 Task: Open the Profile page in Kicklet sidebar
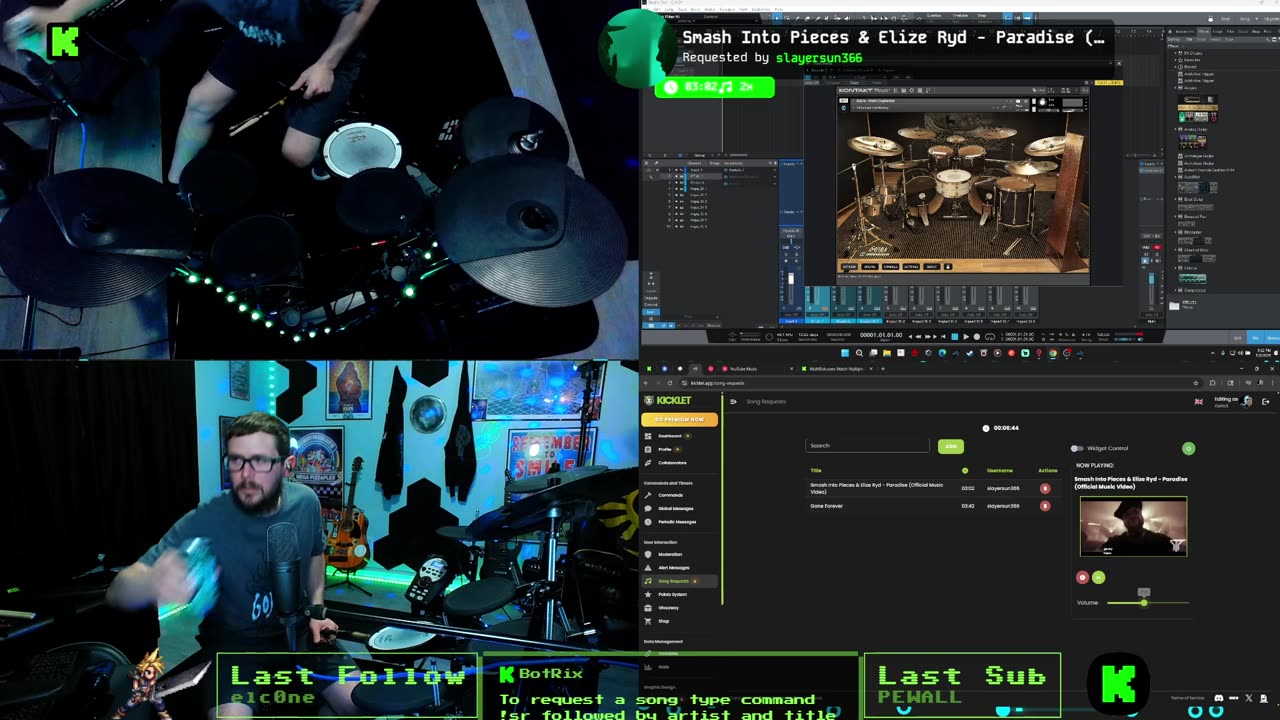(x=664, y=449)
